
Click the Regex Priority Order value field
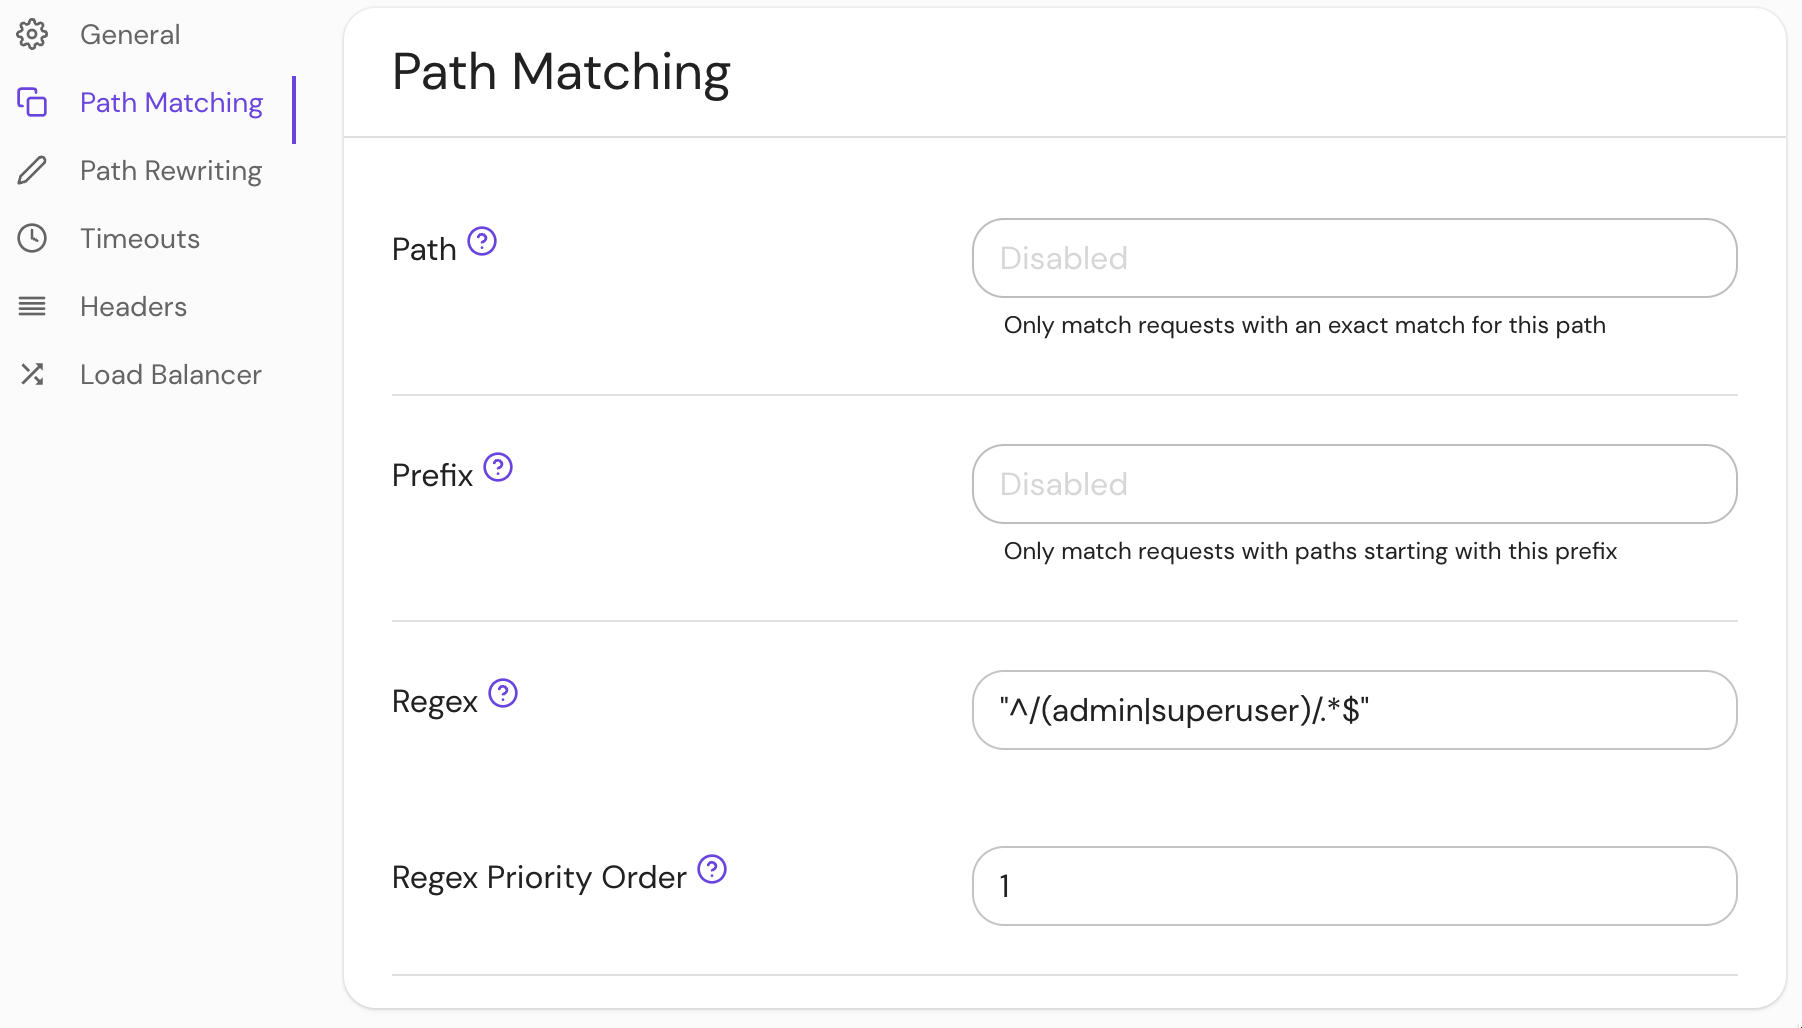tap(1353, 886)
